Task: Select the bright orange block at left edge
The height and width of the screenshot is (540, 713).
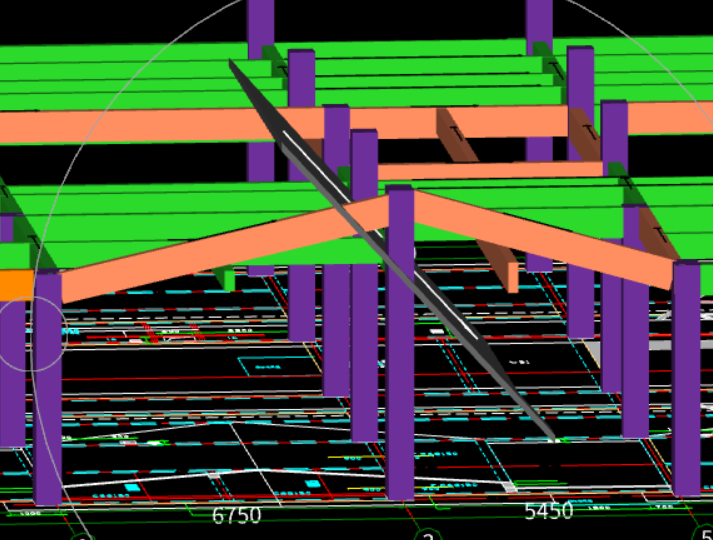Action: coord(17,285)
